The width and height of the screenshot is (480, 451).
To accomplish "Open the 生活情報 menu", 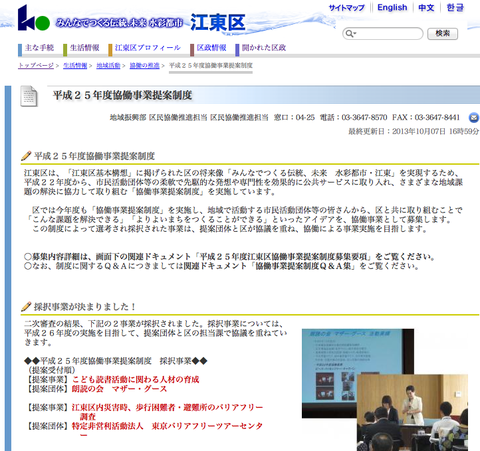I will click(85, 48).
